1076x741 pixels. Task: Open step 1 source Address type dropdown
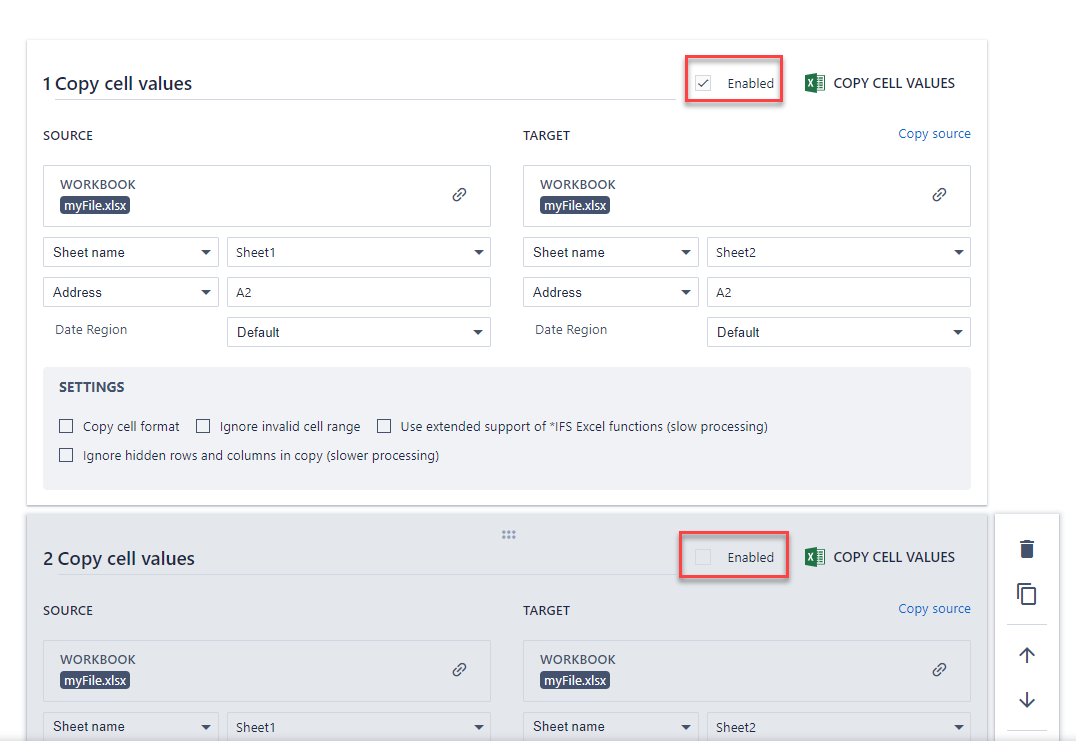coord(130,293)
